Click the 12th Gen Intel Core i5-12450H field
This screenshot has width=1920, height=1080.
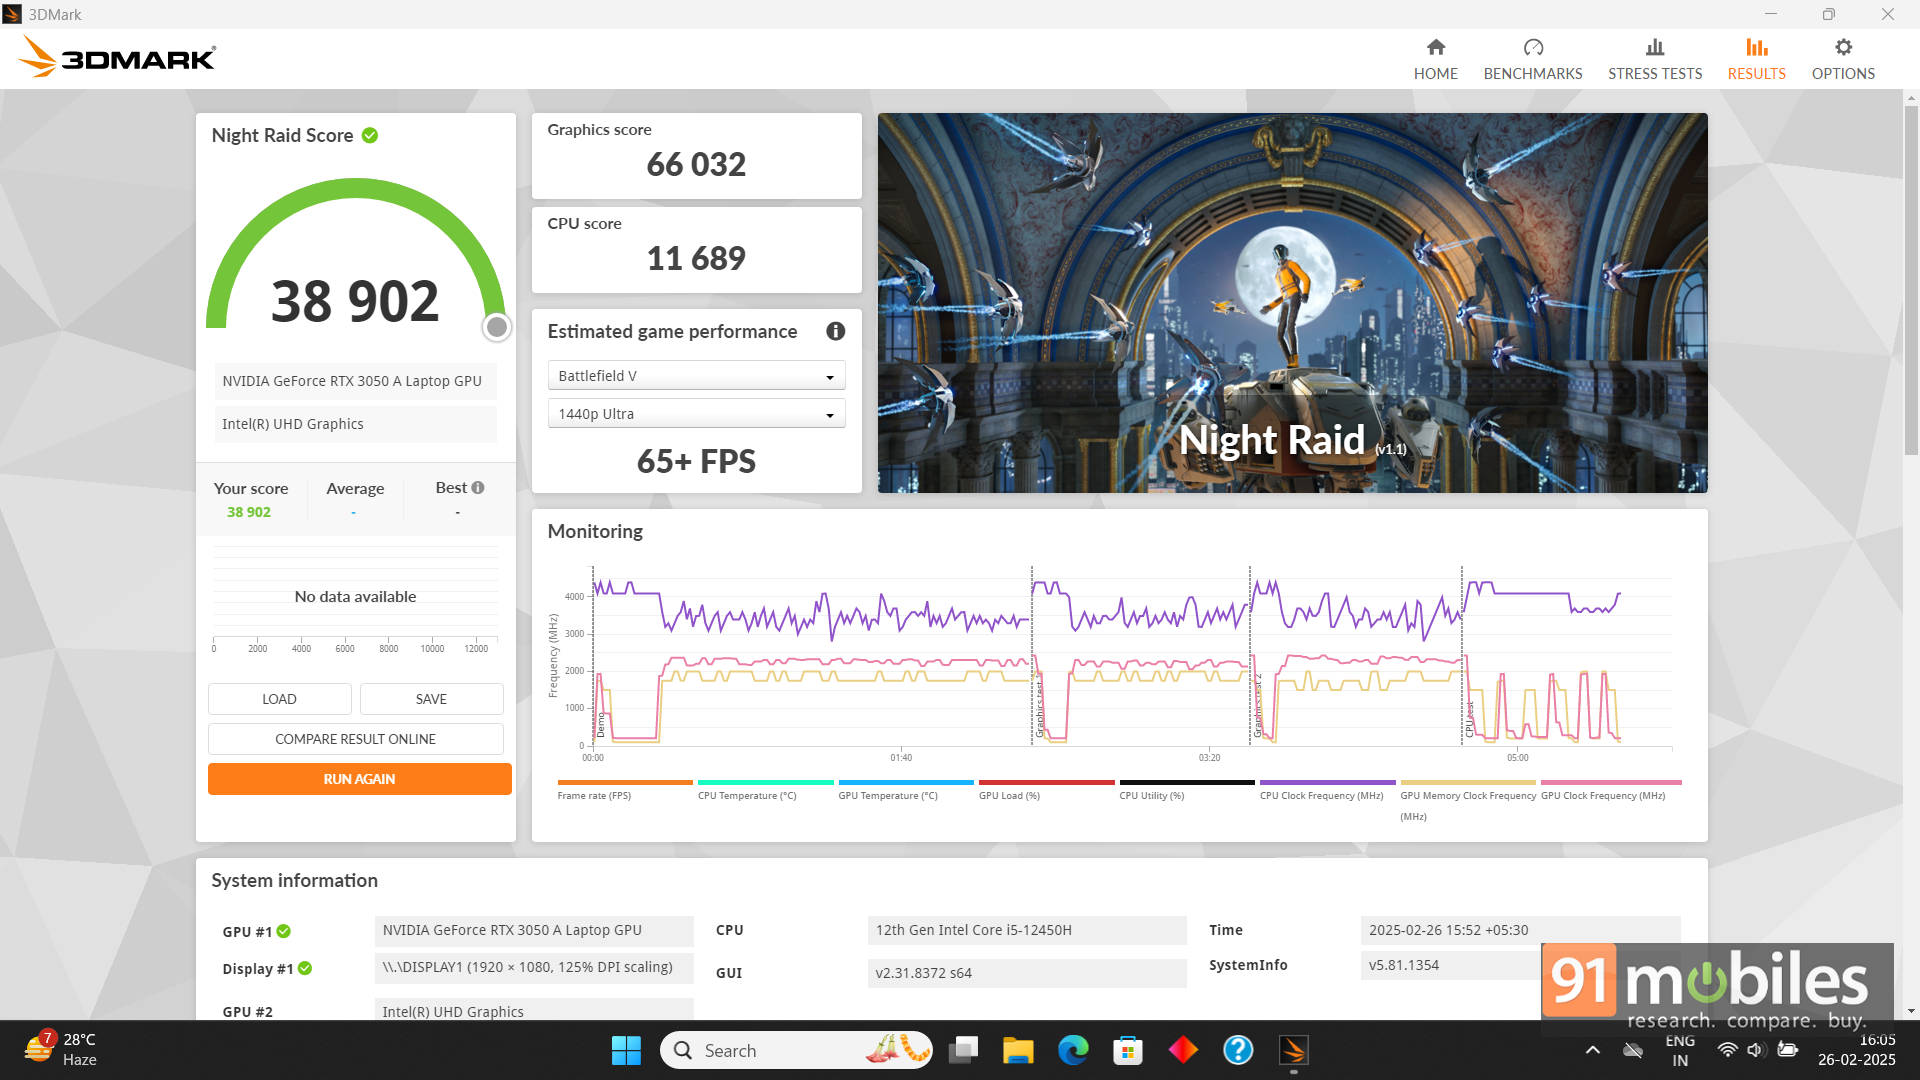click(1027, 930)
